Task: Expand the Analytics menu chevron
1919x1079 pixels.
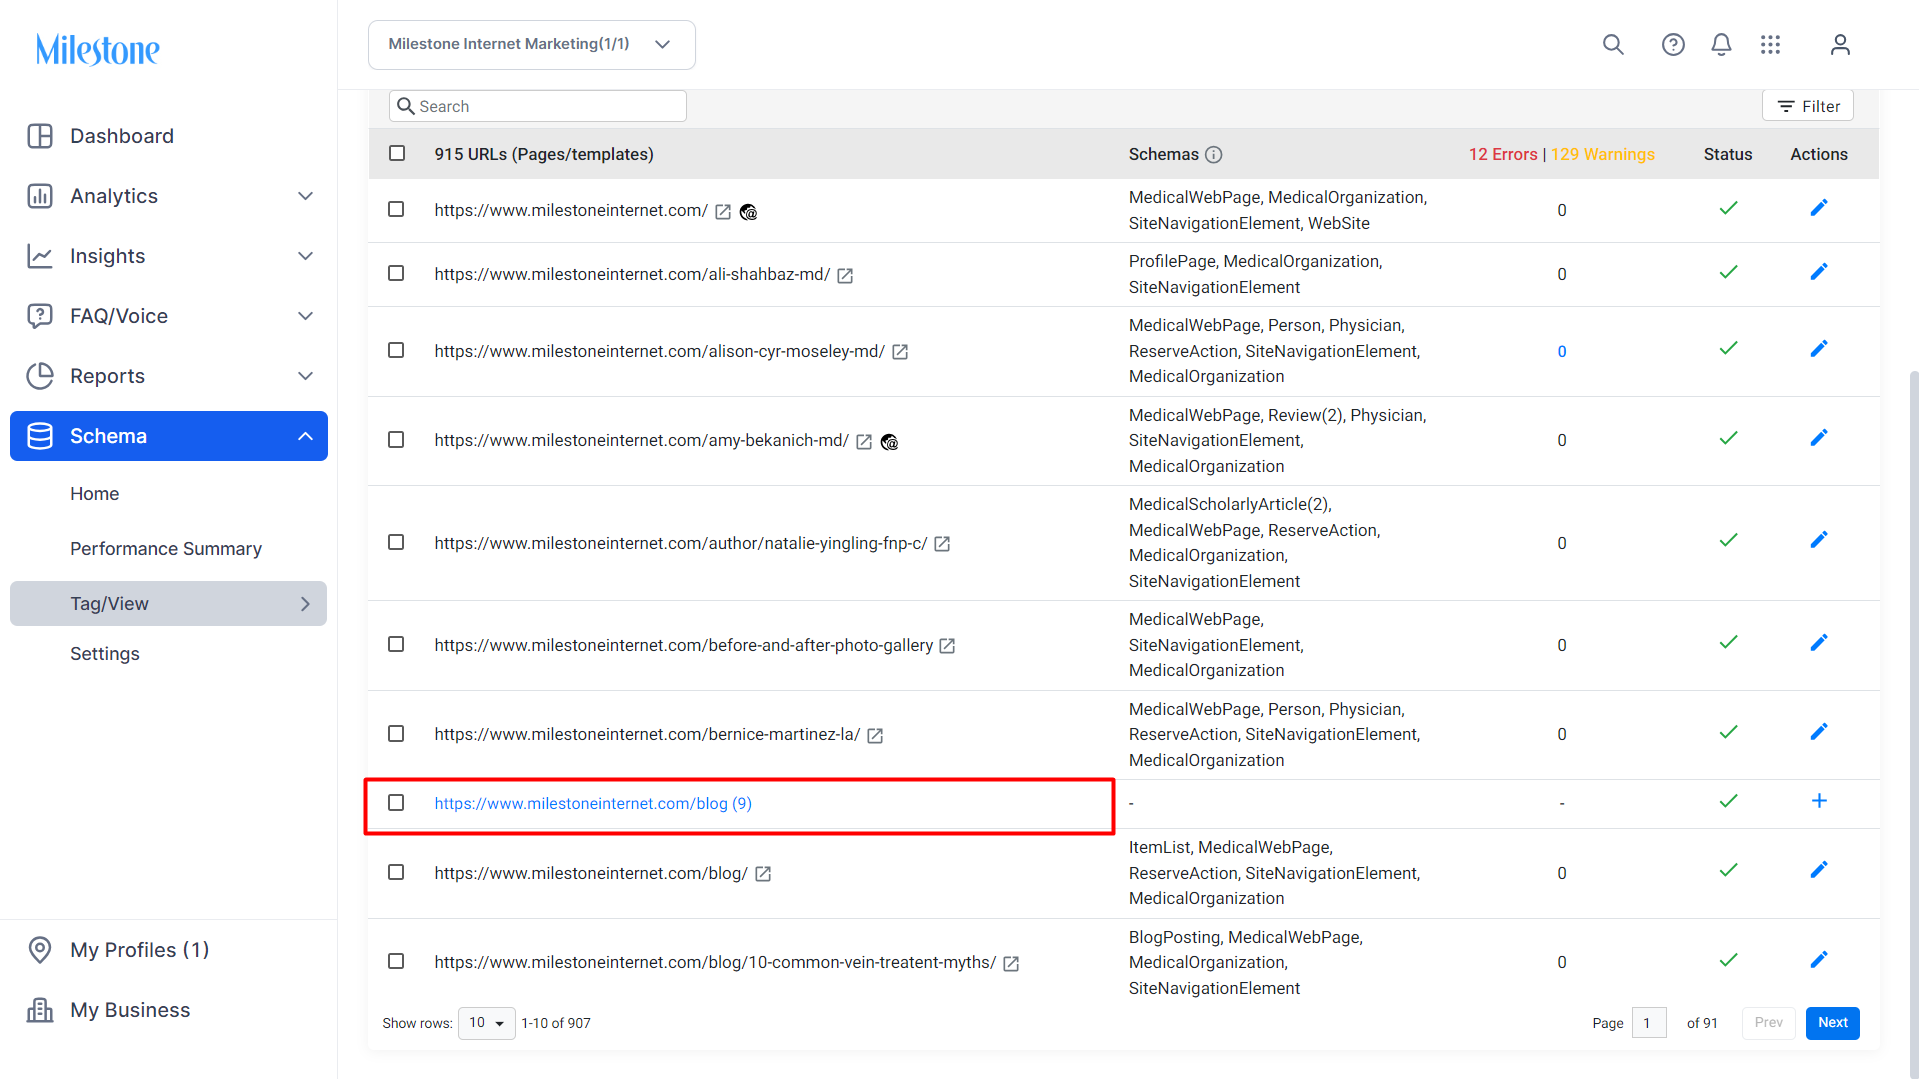Action: pyautogui.click(x=306, y=196)
